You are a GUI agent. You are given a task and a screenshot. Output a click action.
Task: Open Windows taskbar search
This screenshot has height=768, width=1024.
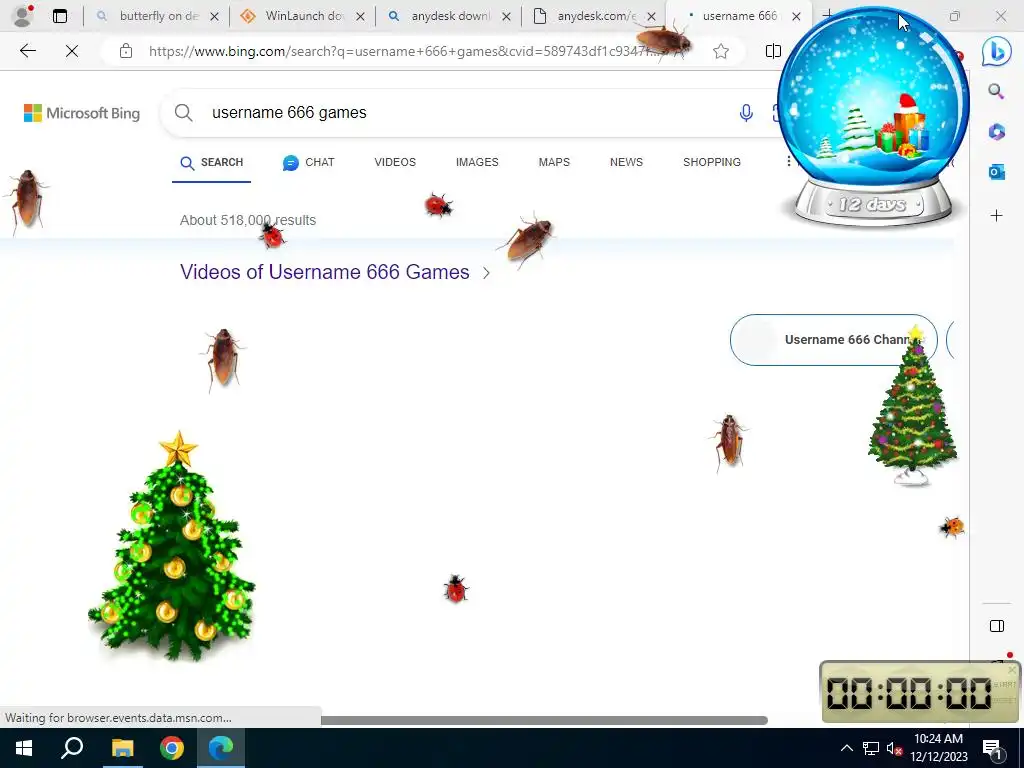tap(72, 748)
